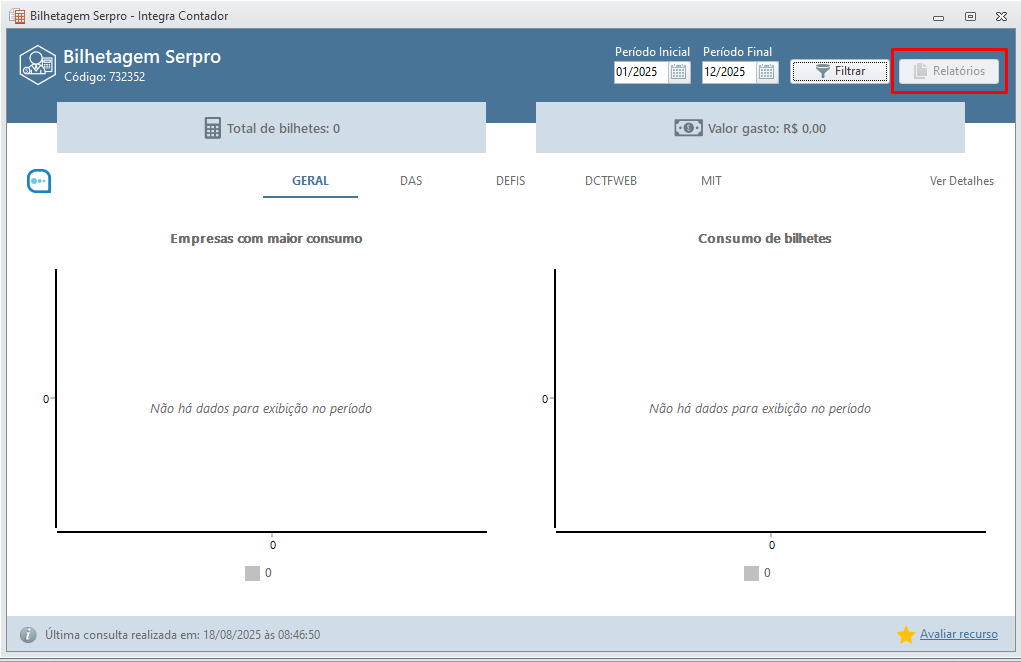
Task: Switch to the DAS tab
Action: 411,181
